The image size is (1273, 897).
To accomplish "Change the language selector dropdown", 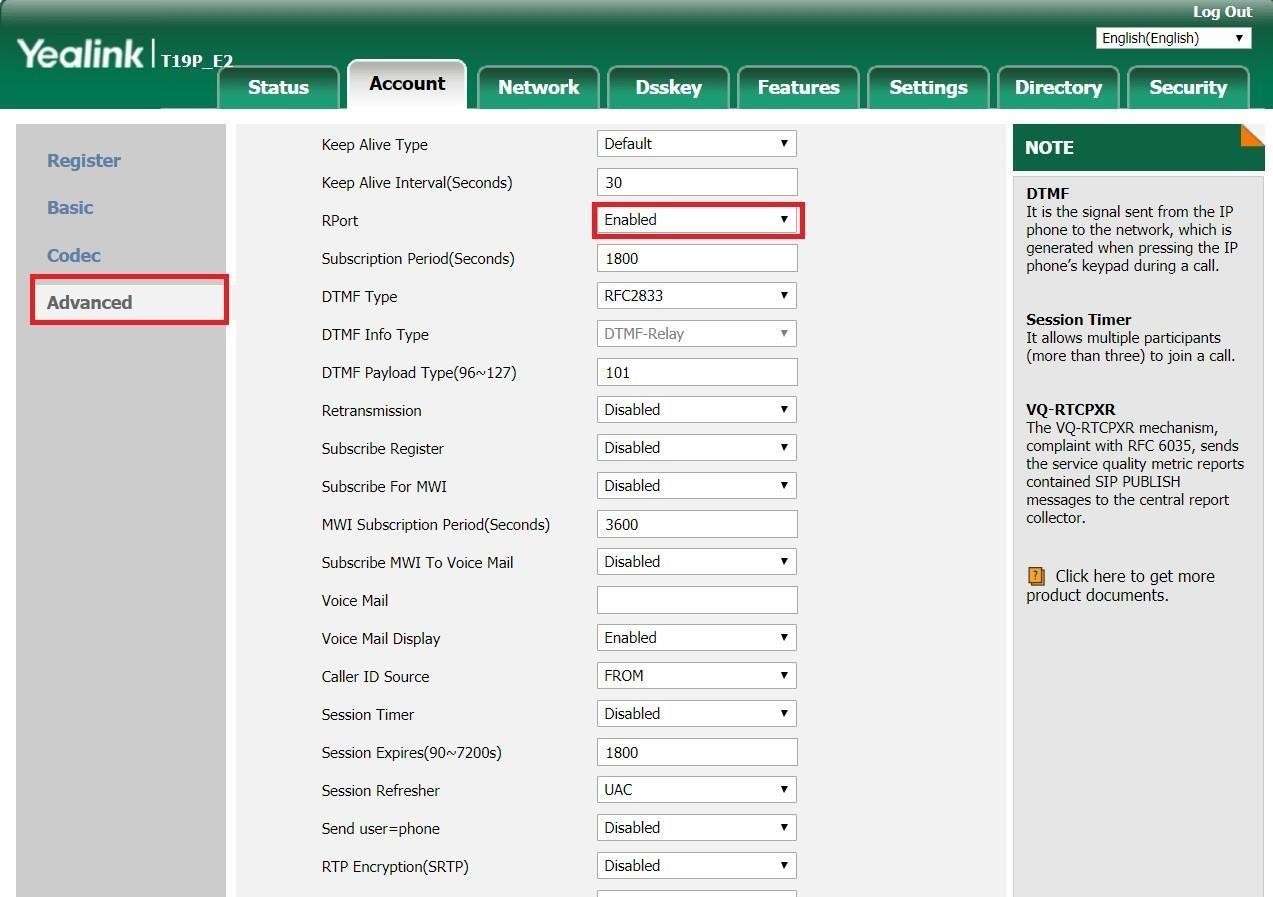I will pos(1173,38).
